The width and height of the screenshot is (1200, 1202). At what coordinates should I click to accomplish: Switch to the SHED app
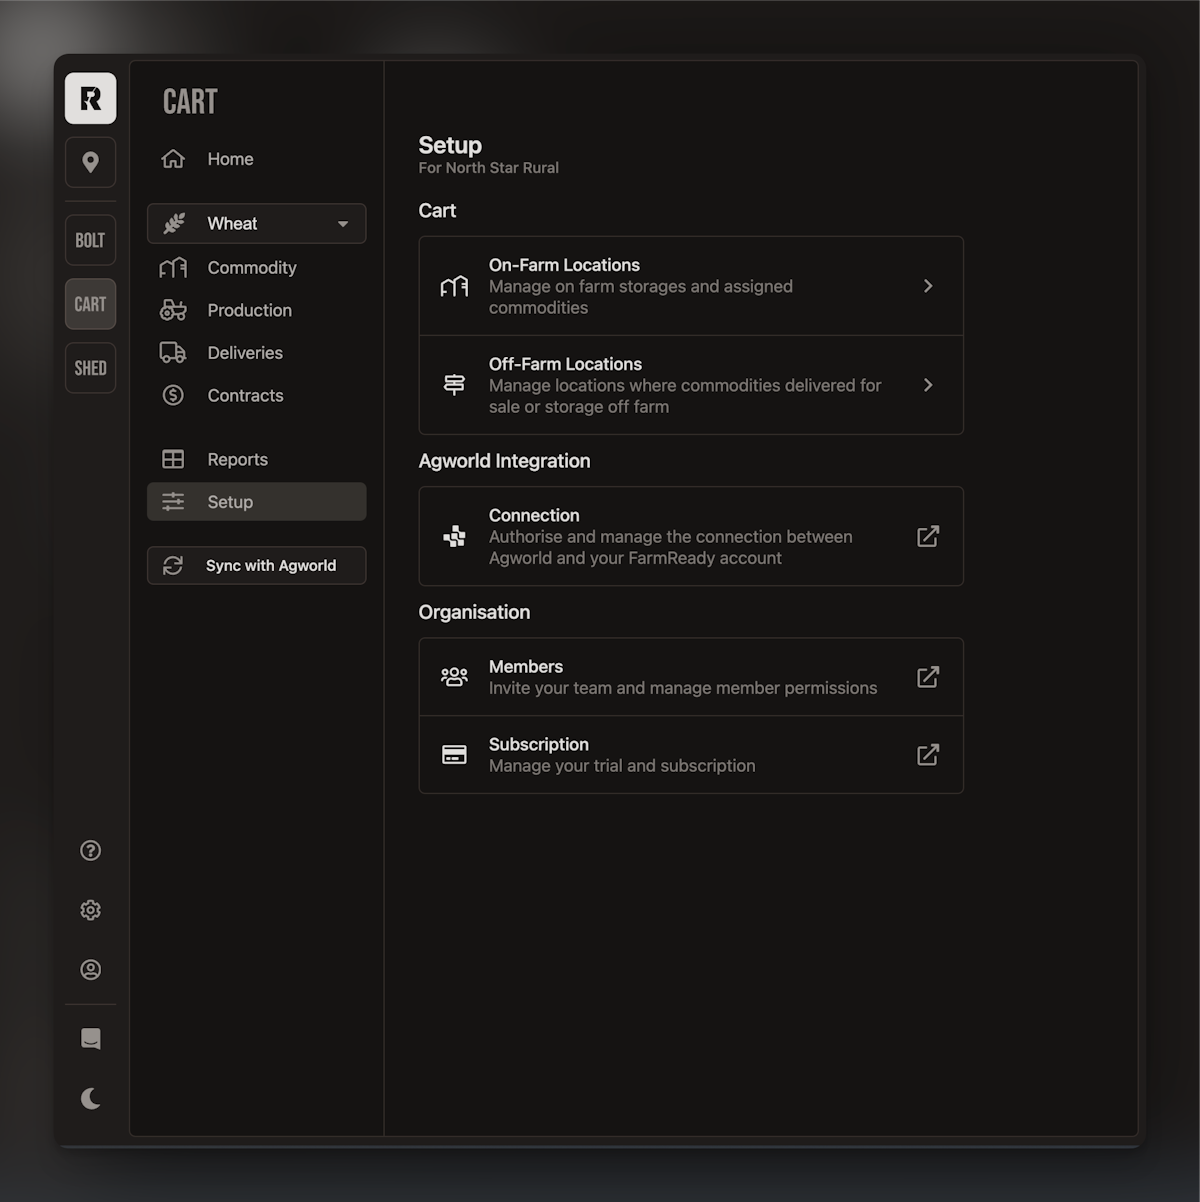point(90,368)
